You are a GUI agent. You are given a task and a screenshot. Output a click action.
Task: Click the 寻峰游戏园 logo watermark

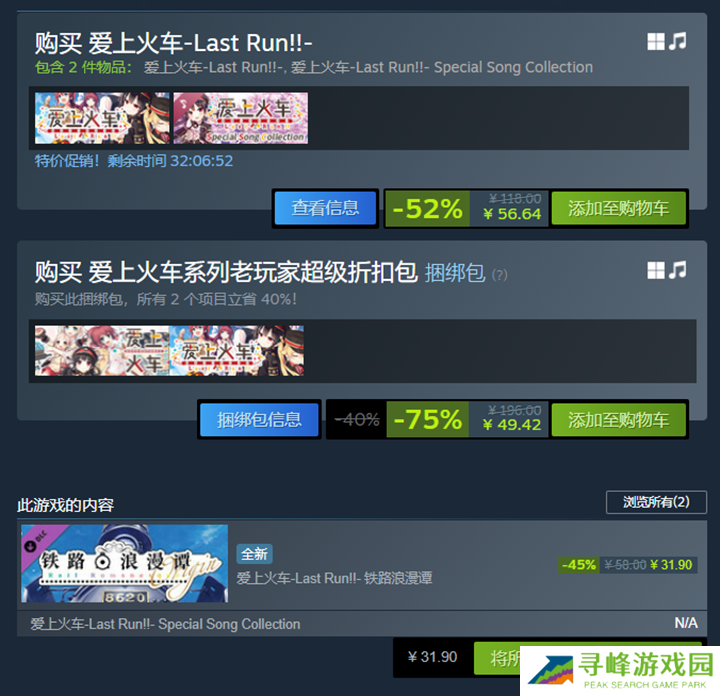(x=620, y=671)
